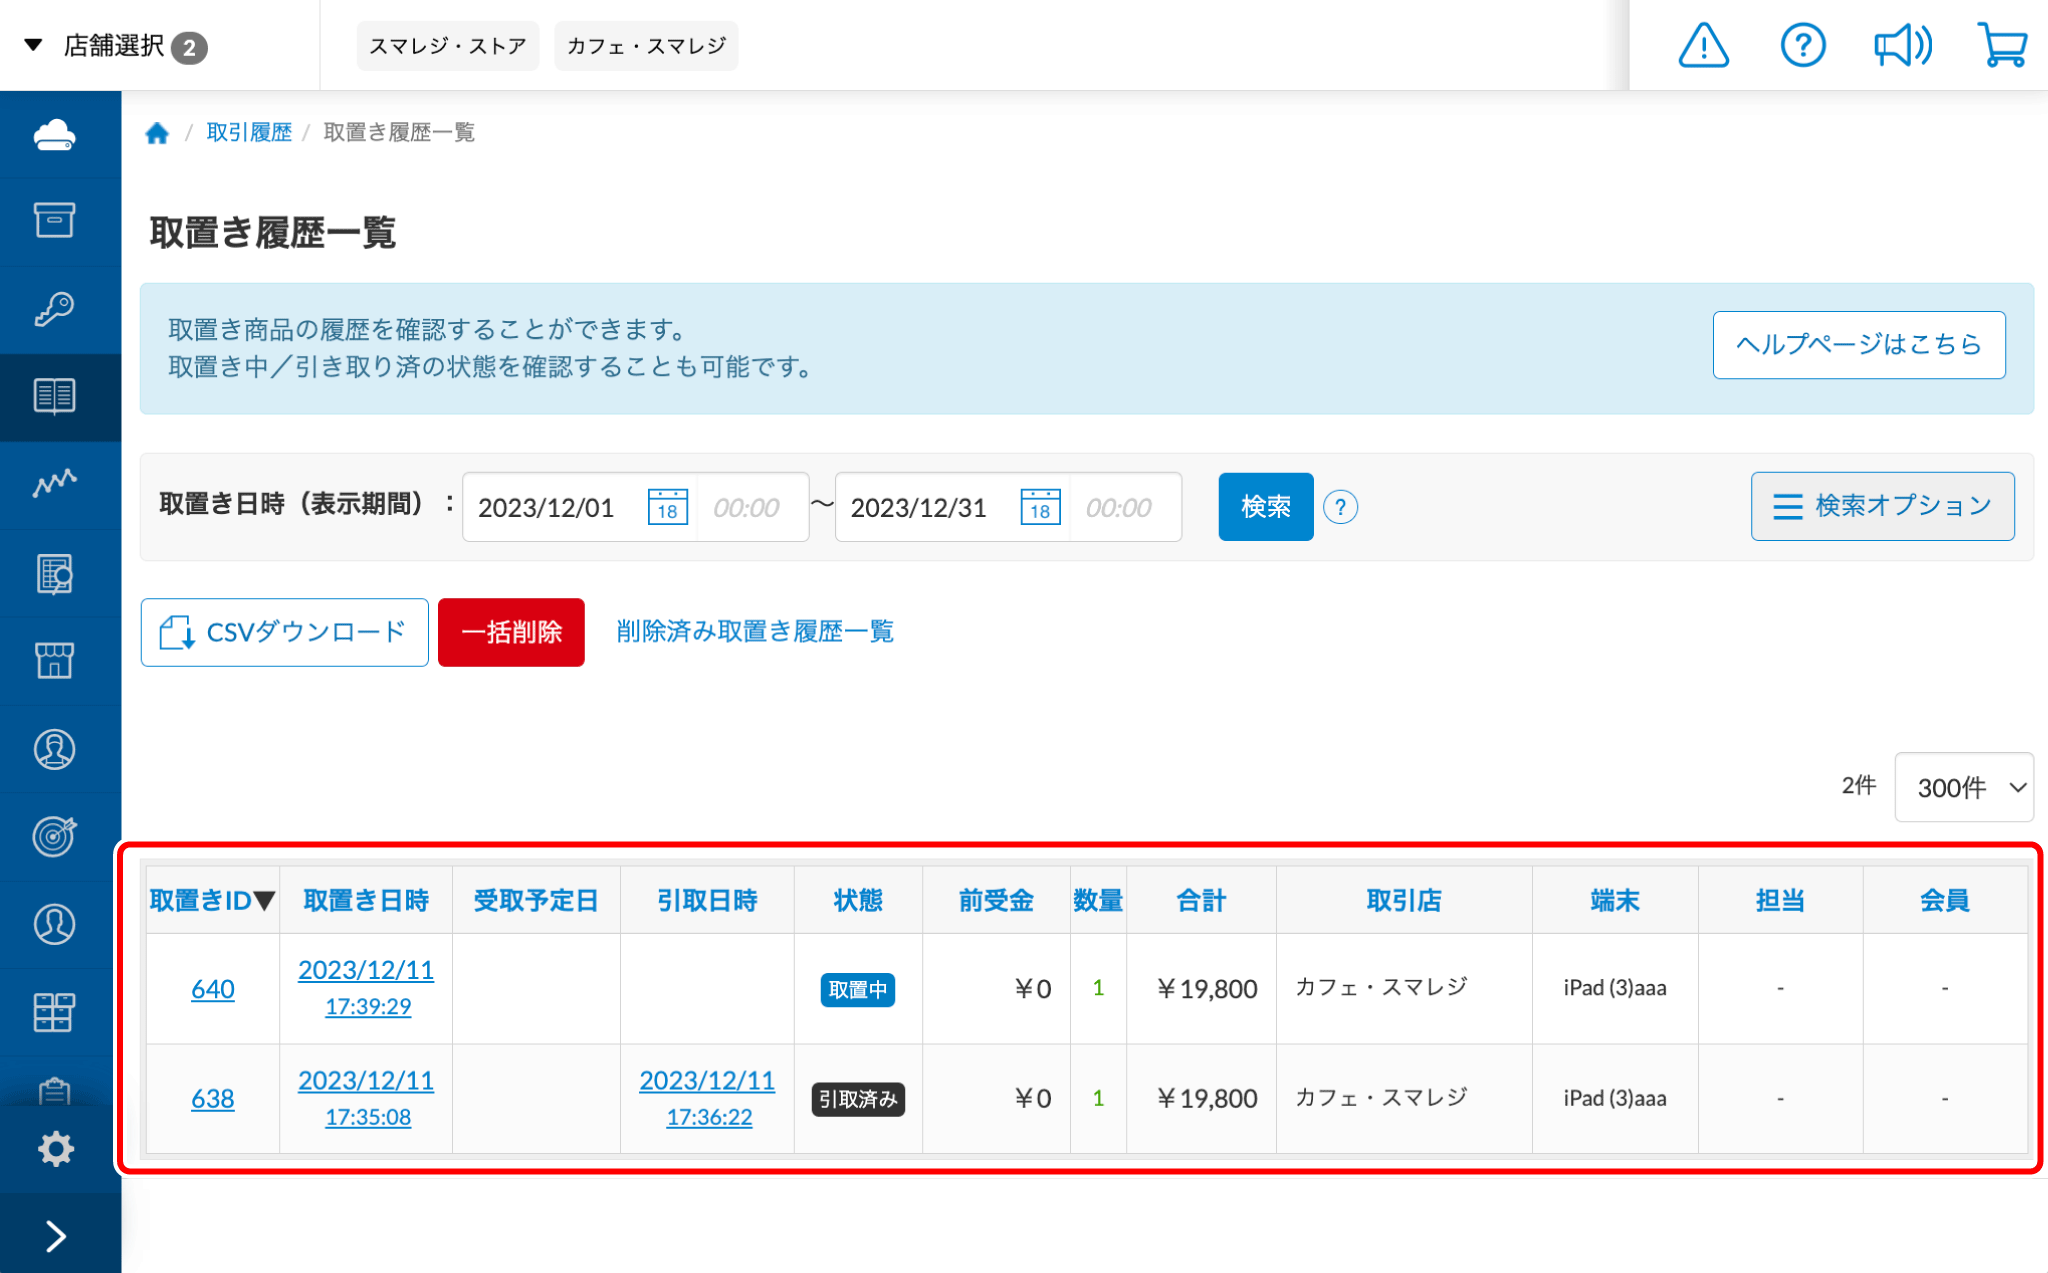Open the cloud icon in the sidebar
The height and width of the screenshot is (1273, 2048).
pos(55,134)
